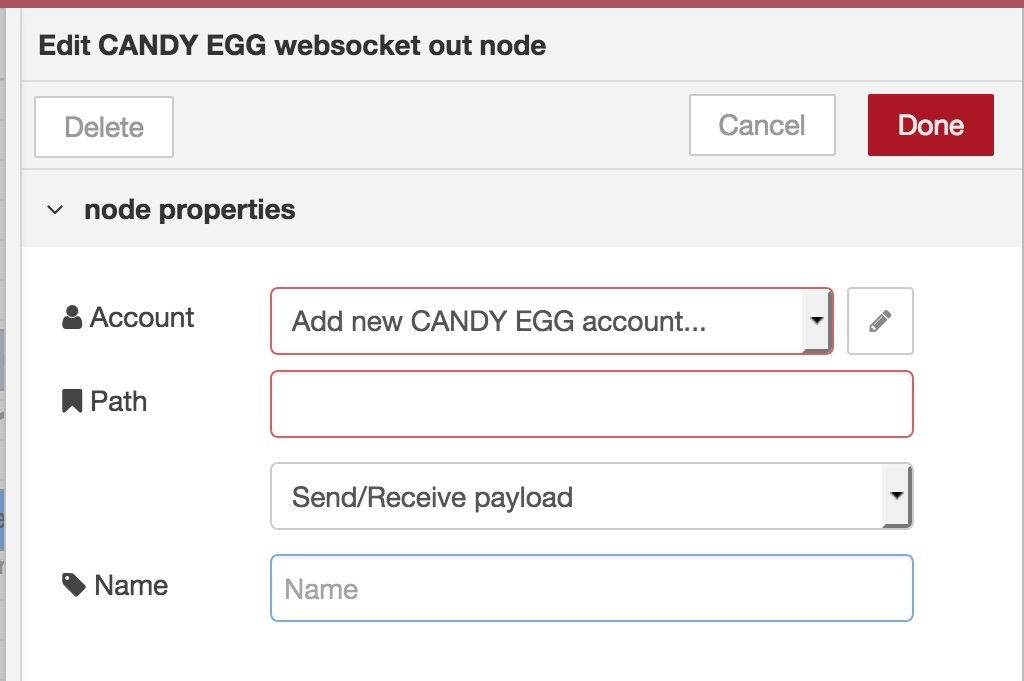Click the Account field label
This screenshot has height=681, width=1024.
142,317
